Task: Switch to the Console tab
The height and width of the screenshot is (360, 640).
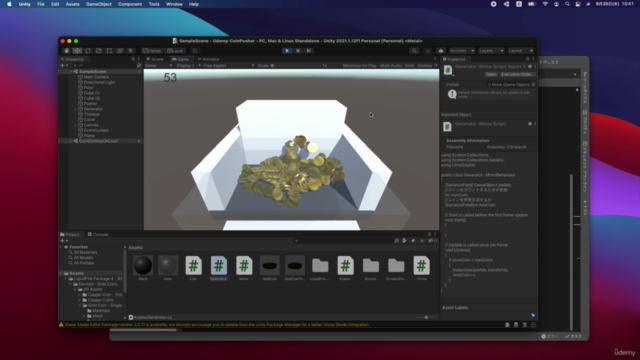Action: pos(98,235)
